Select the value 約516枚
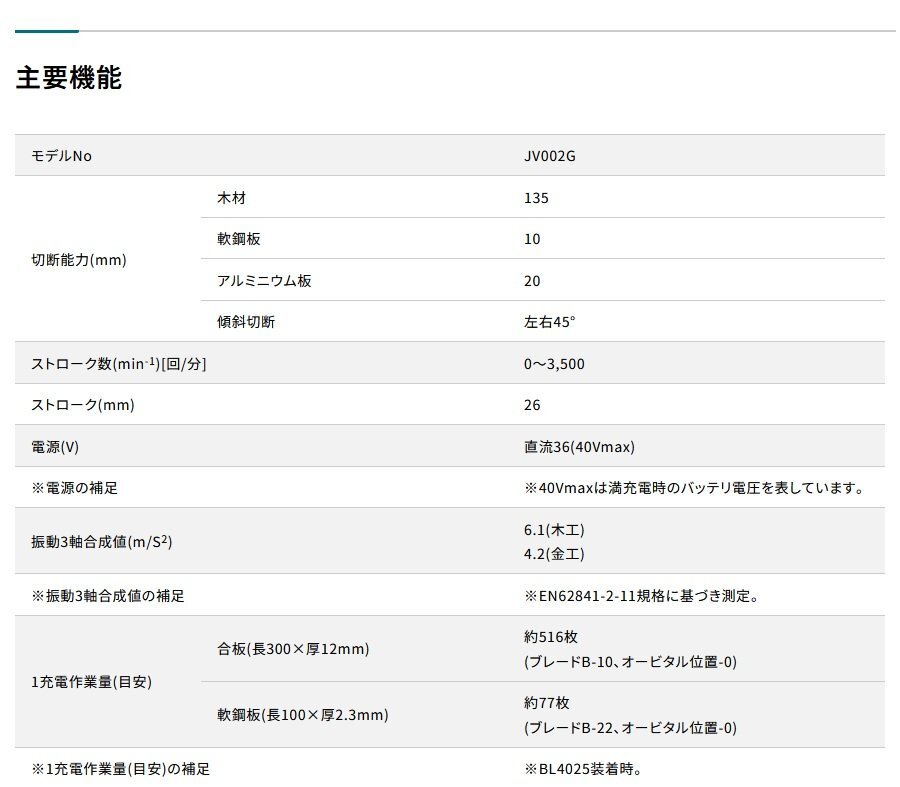The height and width of the screenshot is (787, 900). tap(550, 637)
